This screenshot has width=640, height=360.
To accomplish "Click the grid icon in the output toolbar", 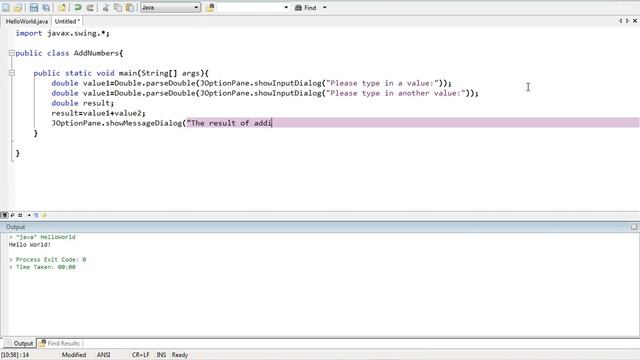I will click(20, 215).
